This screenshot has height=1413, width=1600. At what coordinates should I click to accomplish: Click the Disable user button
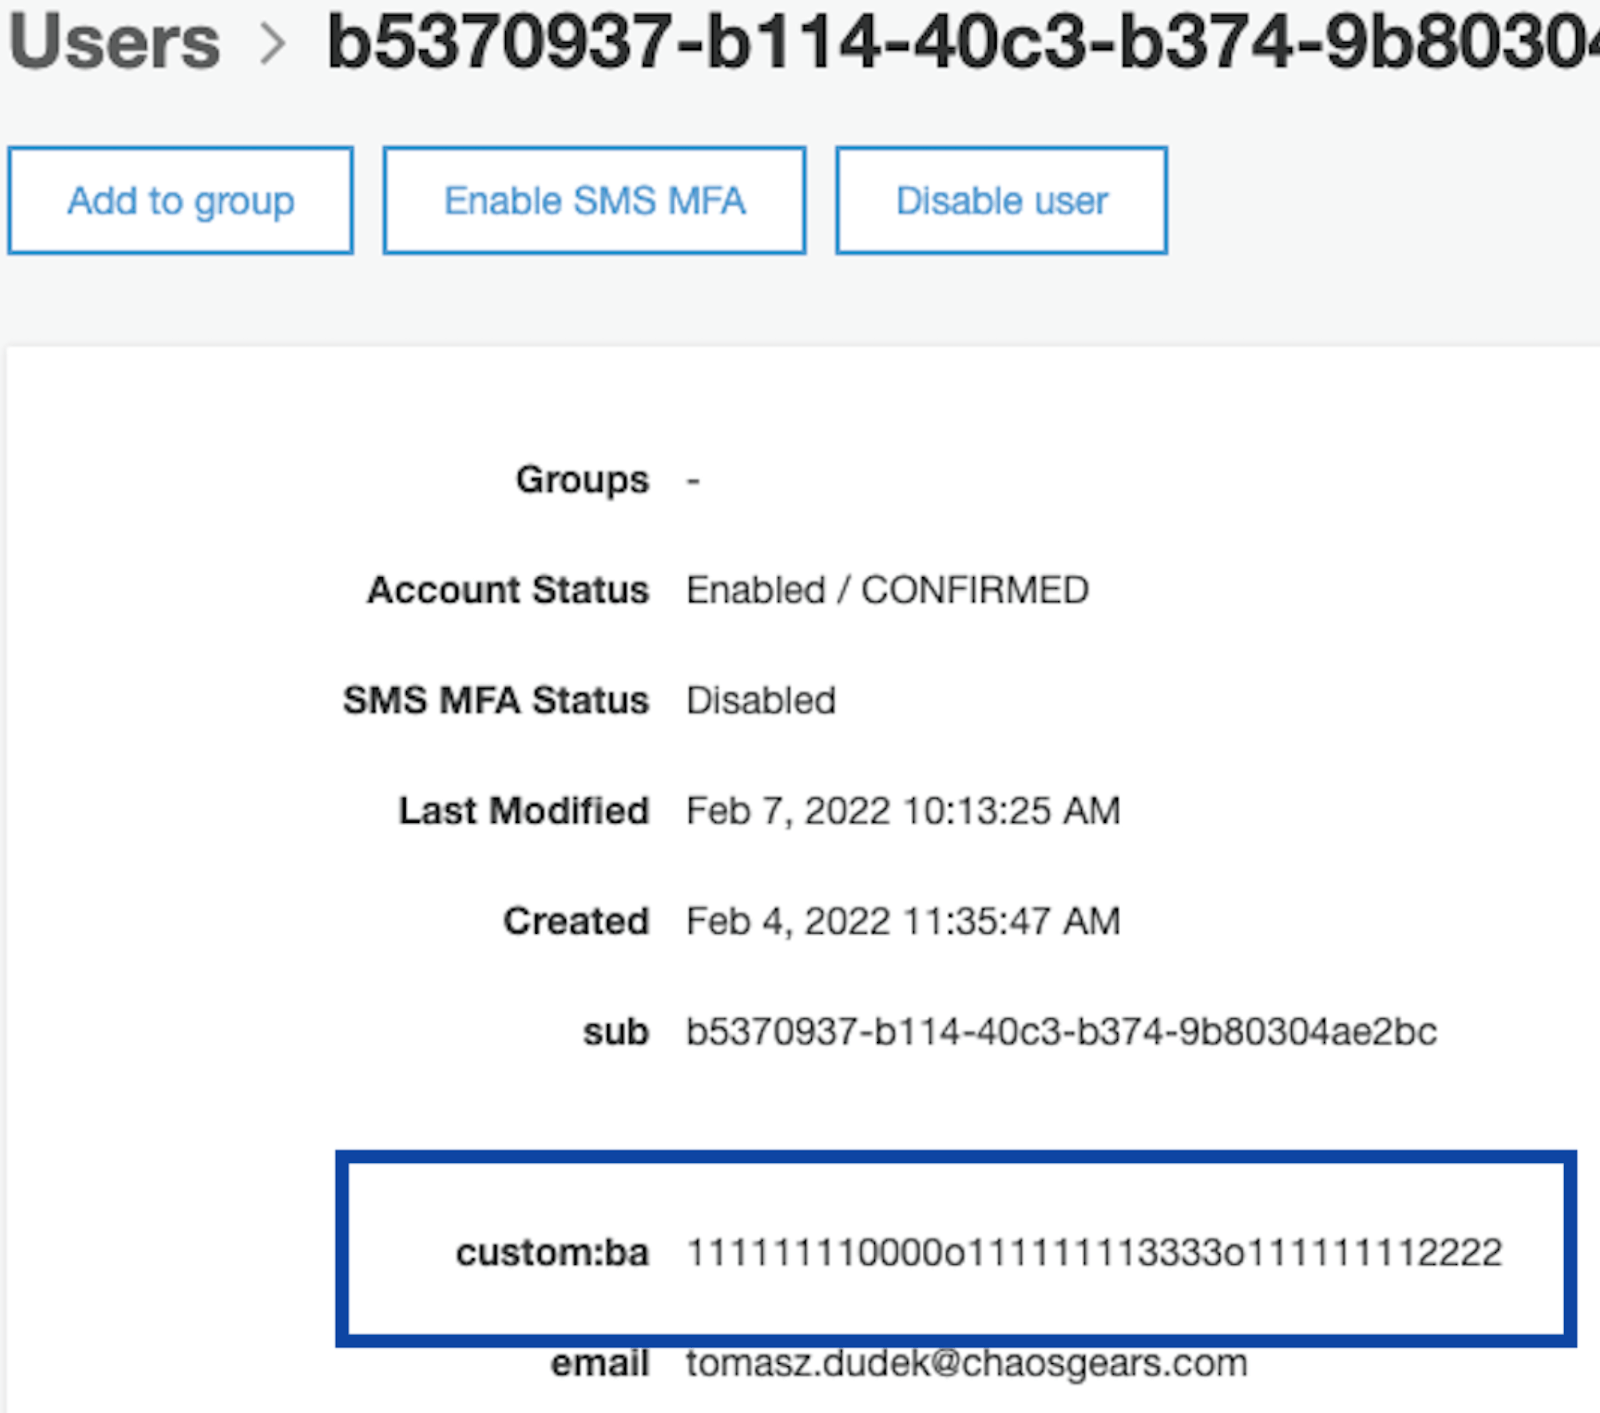(x=1000, y=199)
